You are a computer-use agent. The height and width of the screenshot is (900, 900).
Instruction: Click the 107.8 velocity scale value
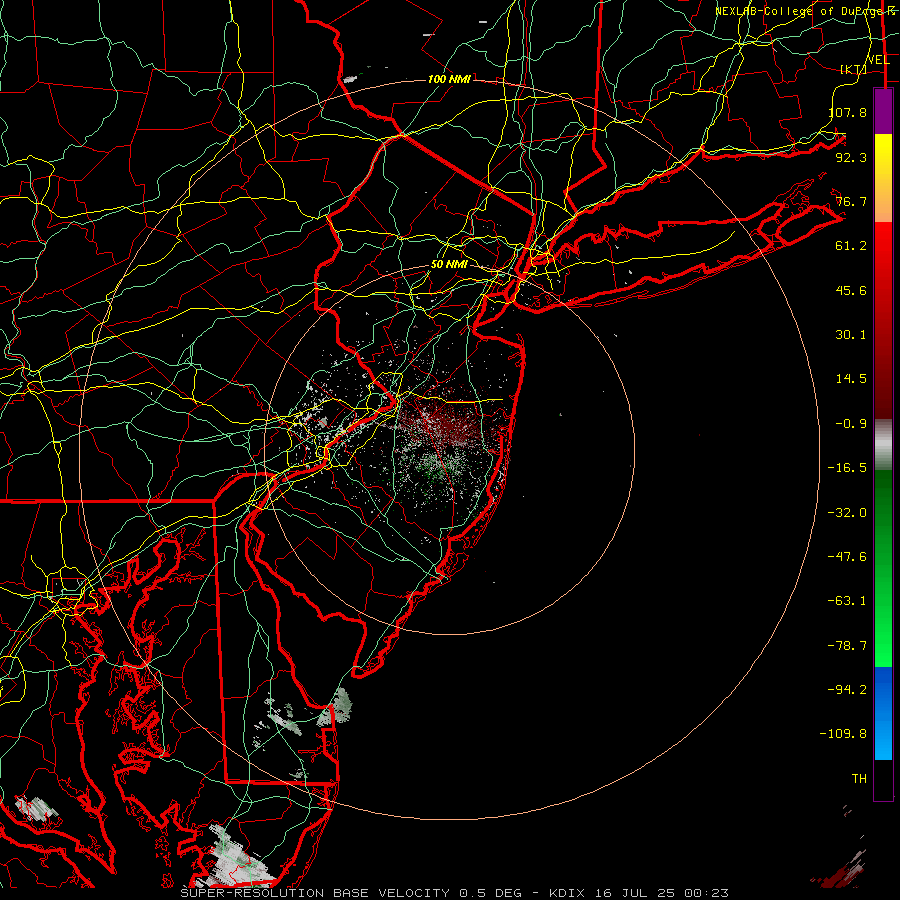pos(847,112)
